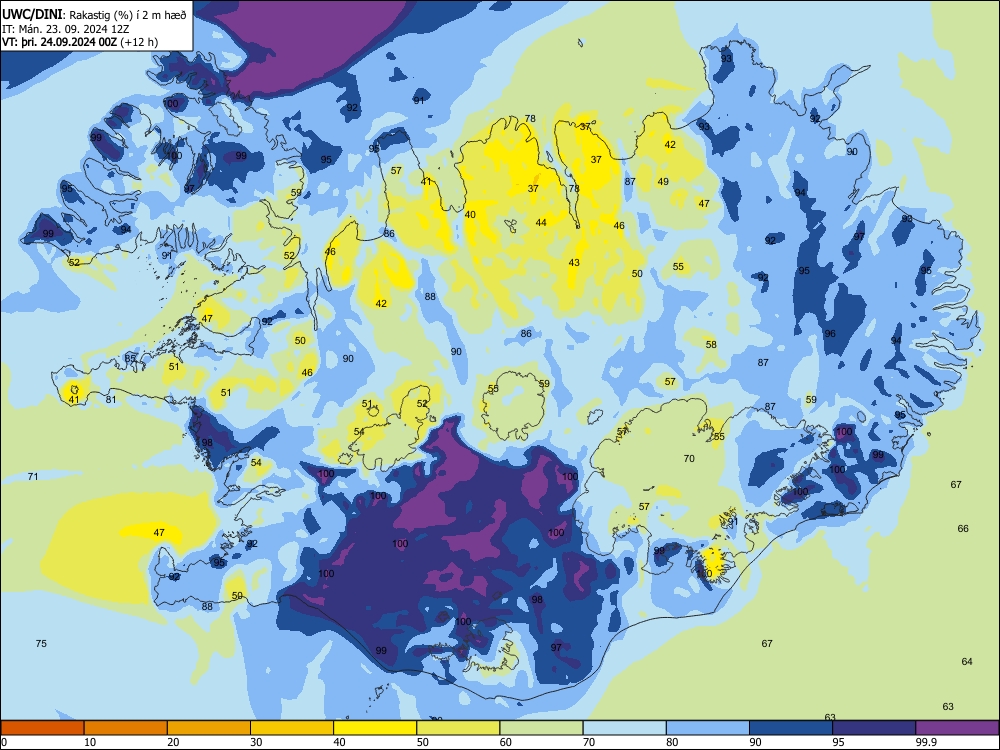Click the '10' legend tick label
Viewport: 1000px width, 750px height.
click(90, 742)
